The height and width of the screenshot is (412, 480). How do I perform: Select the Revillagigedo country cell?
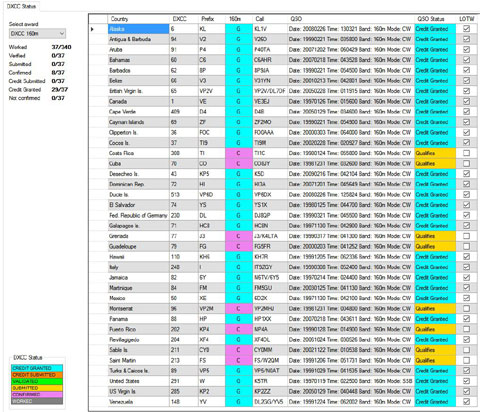pos(139,340)
